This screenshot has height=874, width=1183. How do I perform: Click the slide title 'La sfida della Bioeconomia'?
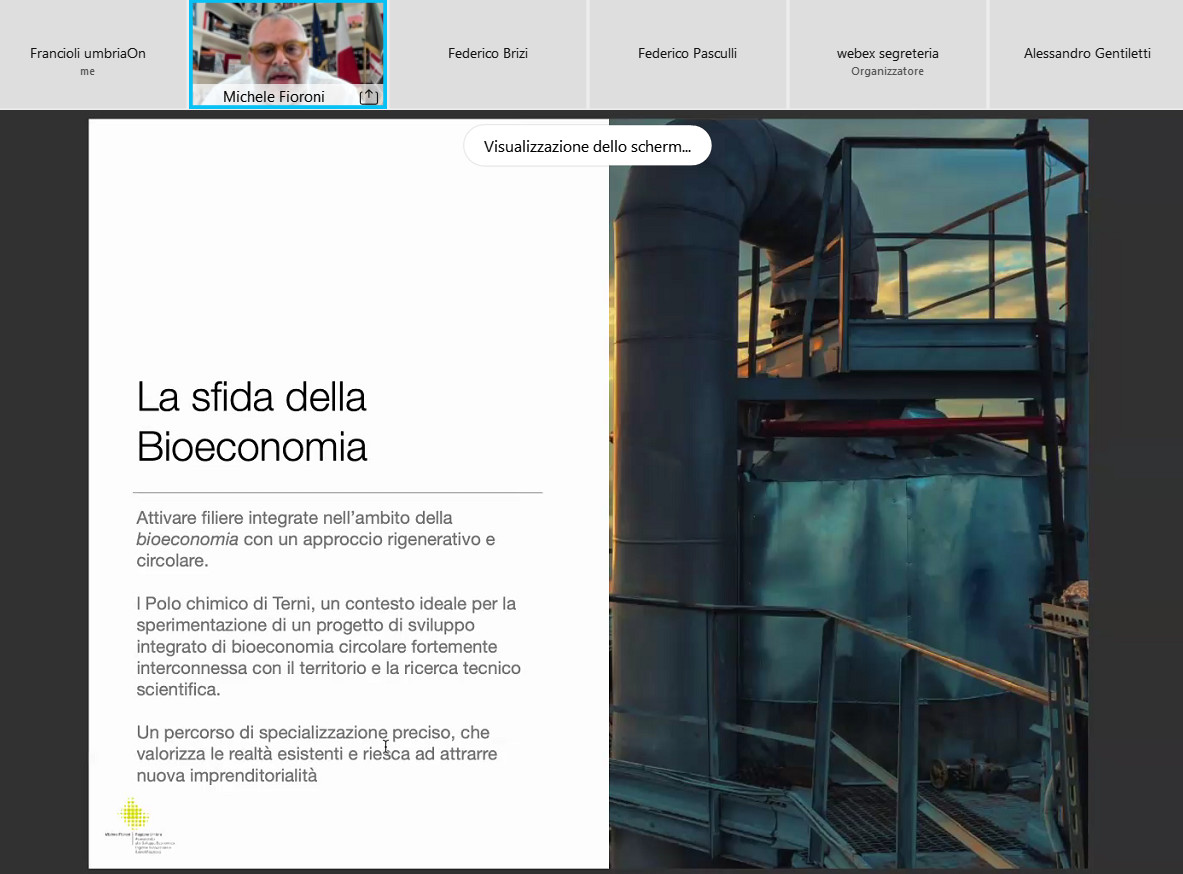(x=251, y=421)
